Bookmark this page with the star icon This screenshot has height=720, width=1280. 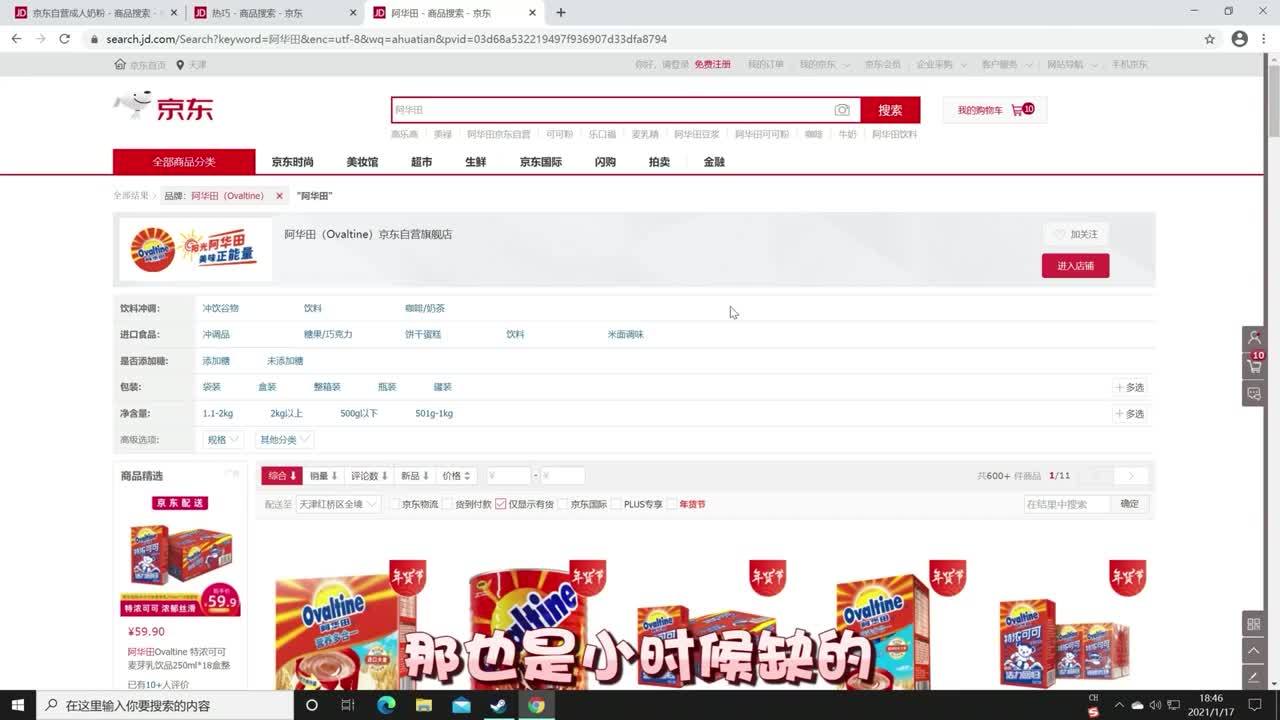coord(1210,39)
